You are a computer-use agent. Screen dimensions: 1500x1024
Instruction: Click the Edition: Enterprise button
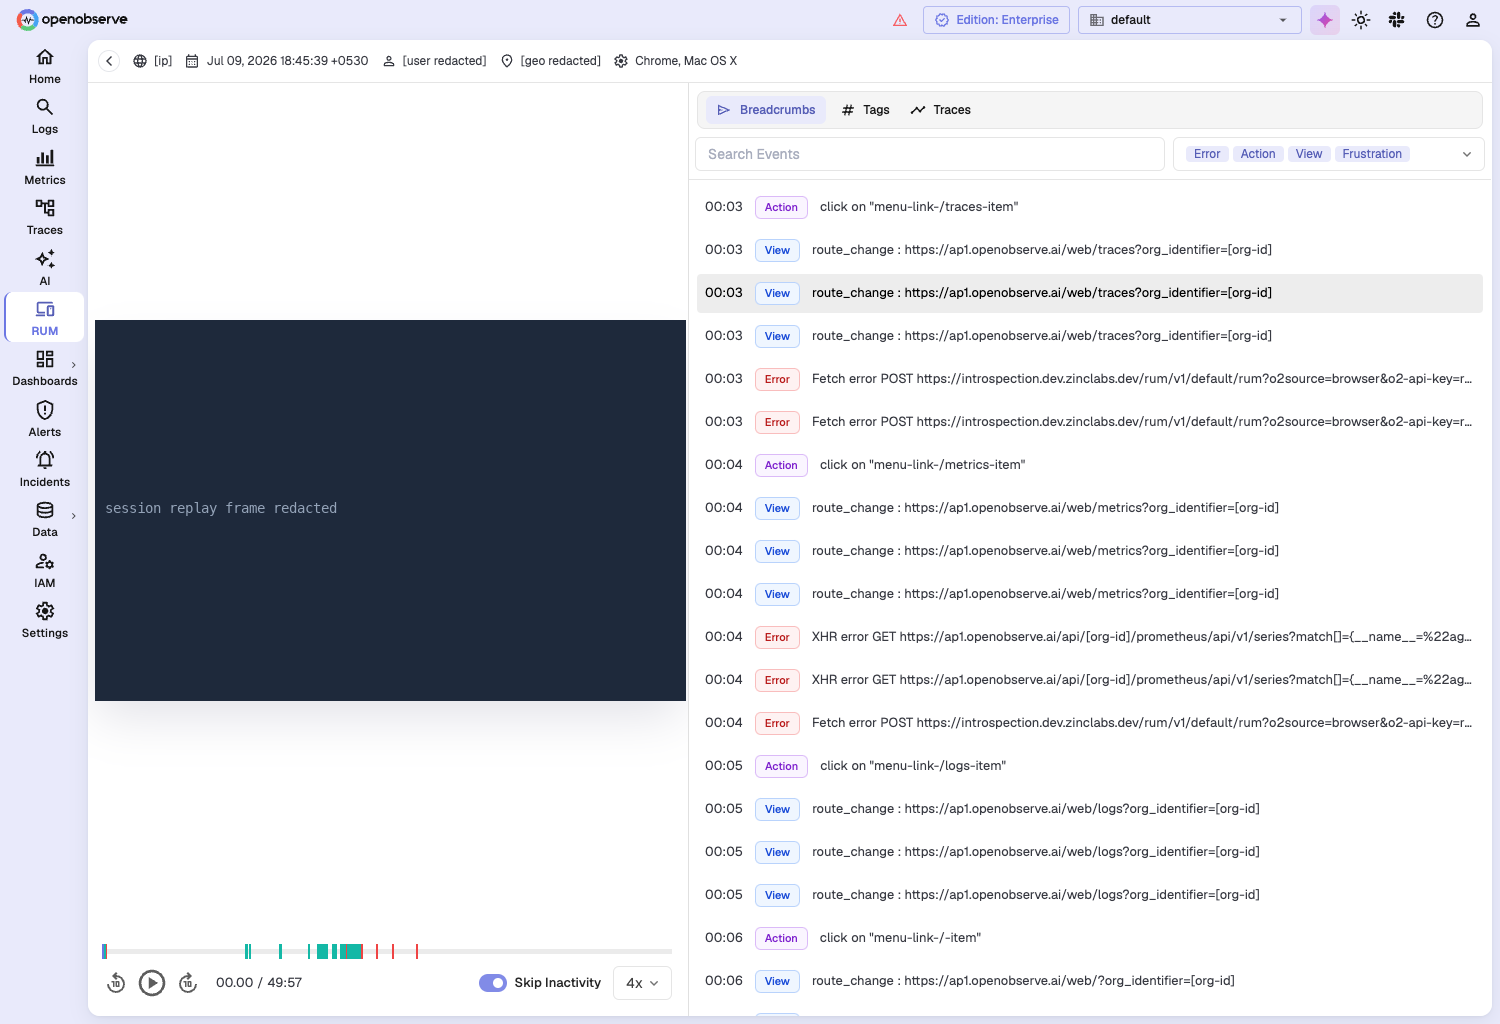click(997, 20)
